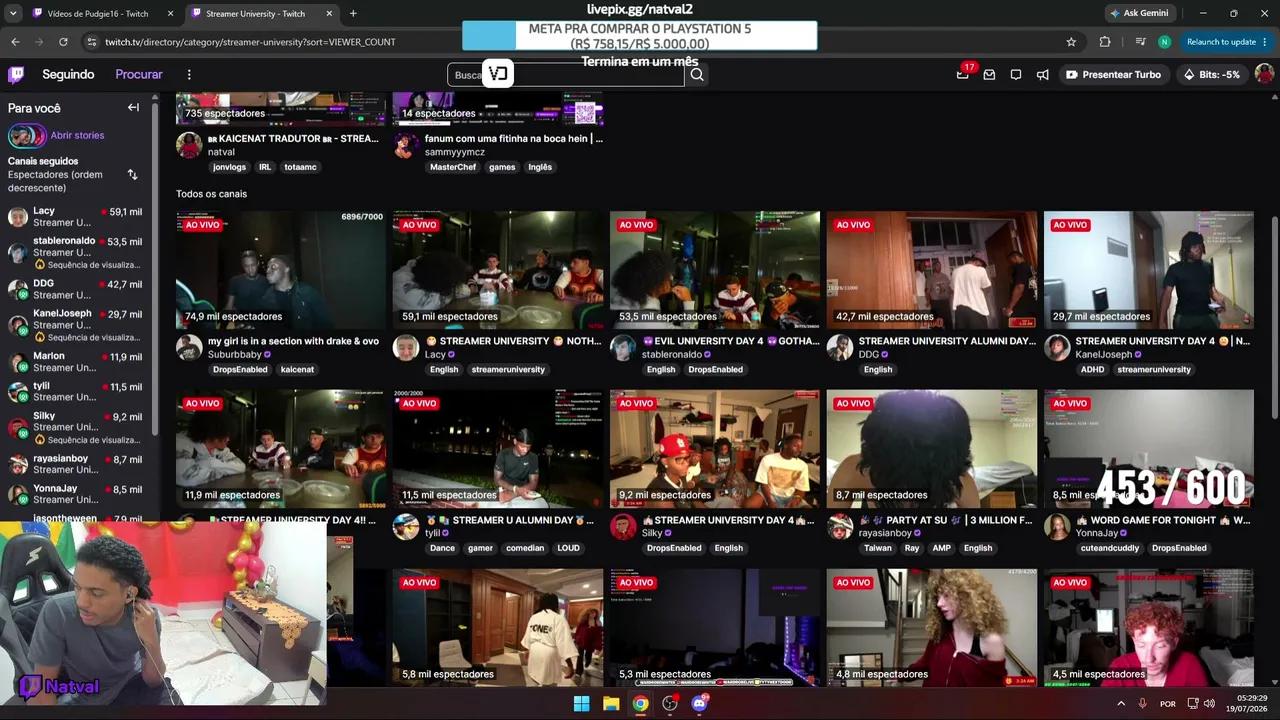Image resolution: width=1280 pixels, height=720 pixels.
Task: Go back with browser back arrow
Action: coord(15,42)
